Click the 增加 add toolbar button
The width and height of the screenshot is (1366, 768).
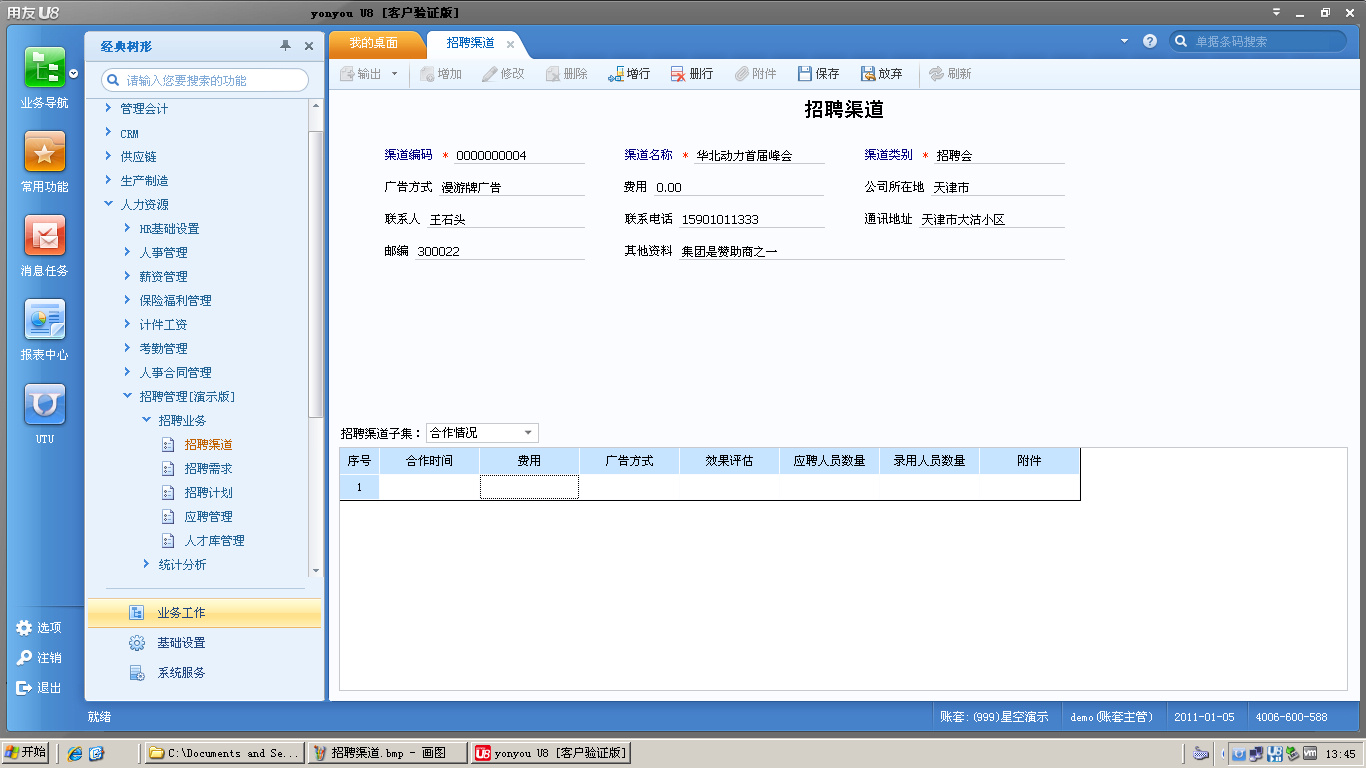pyautogui.click(x=441, y=74)
